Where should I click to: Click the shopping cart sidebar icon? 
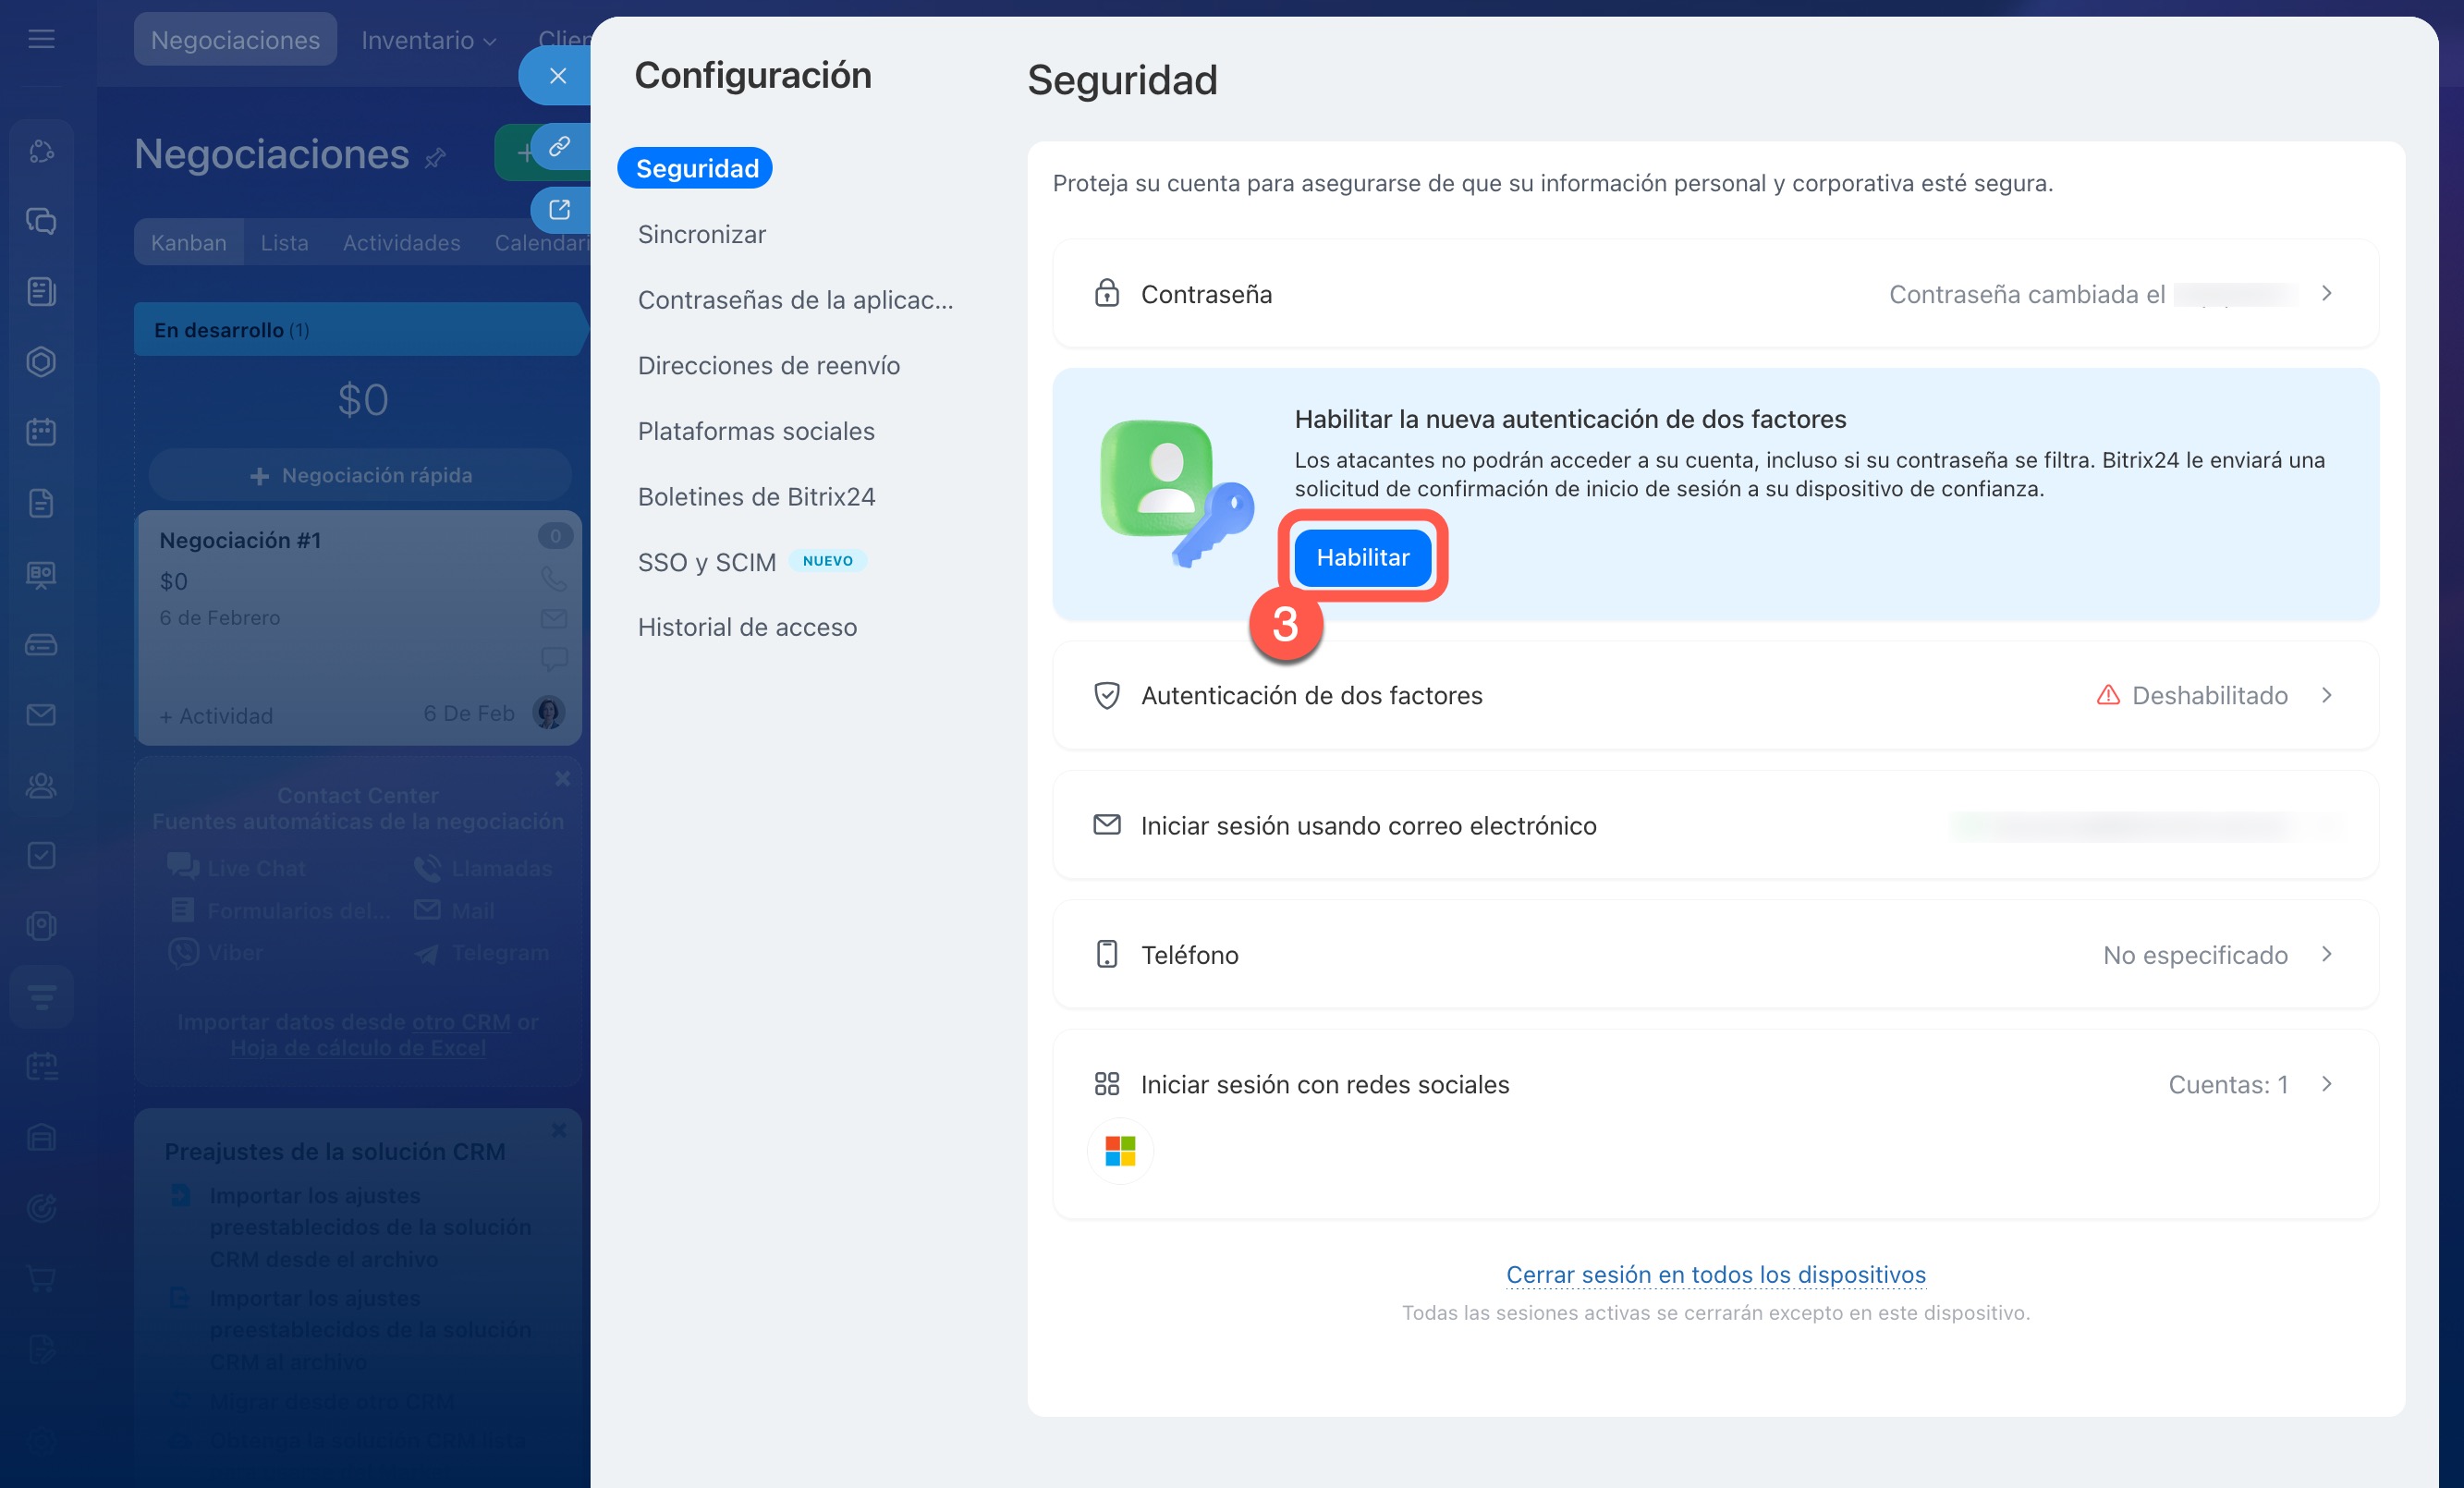coord(41,1278)
